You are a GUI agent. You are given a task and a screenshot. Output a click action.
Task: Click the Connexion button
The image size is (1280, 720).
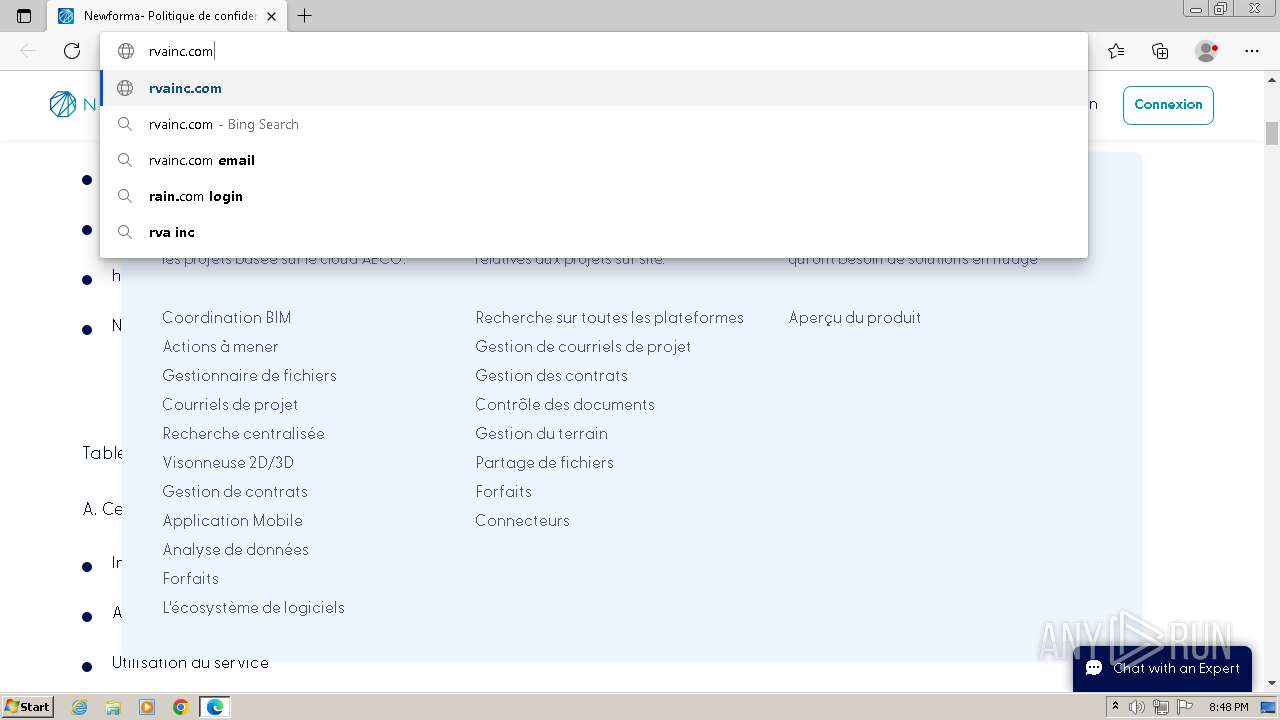click(1168, 105)
